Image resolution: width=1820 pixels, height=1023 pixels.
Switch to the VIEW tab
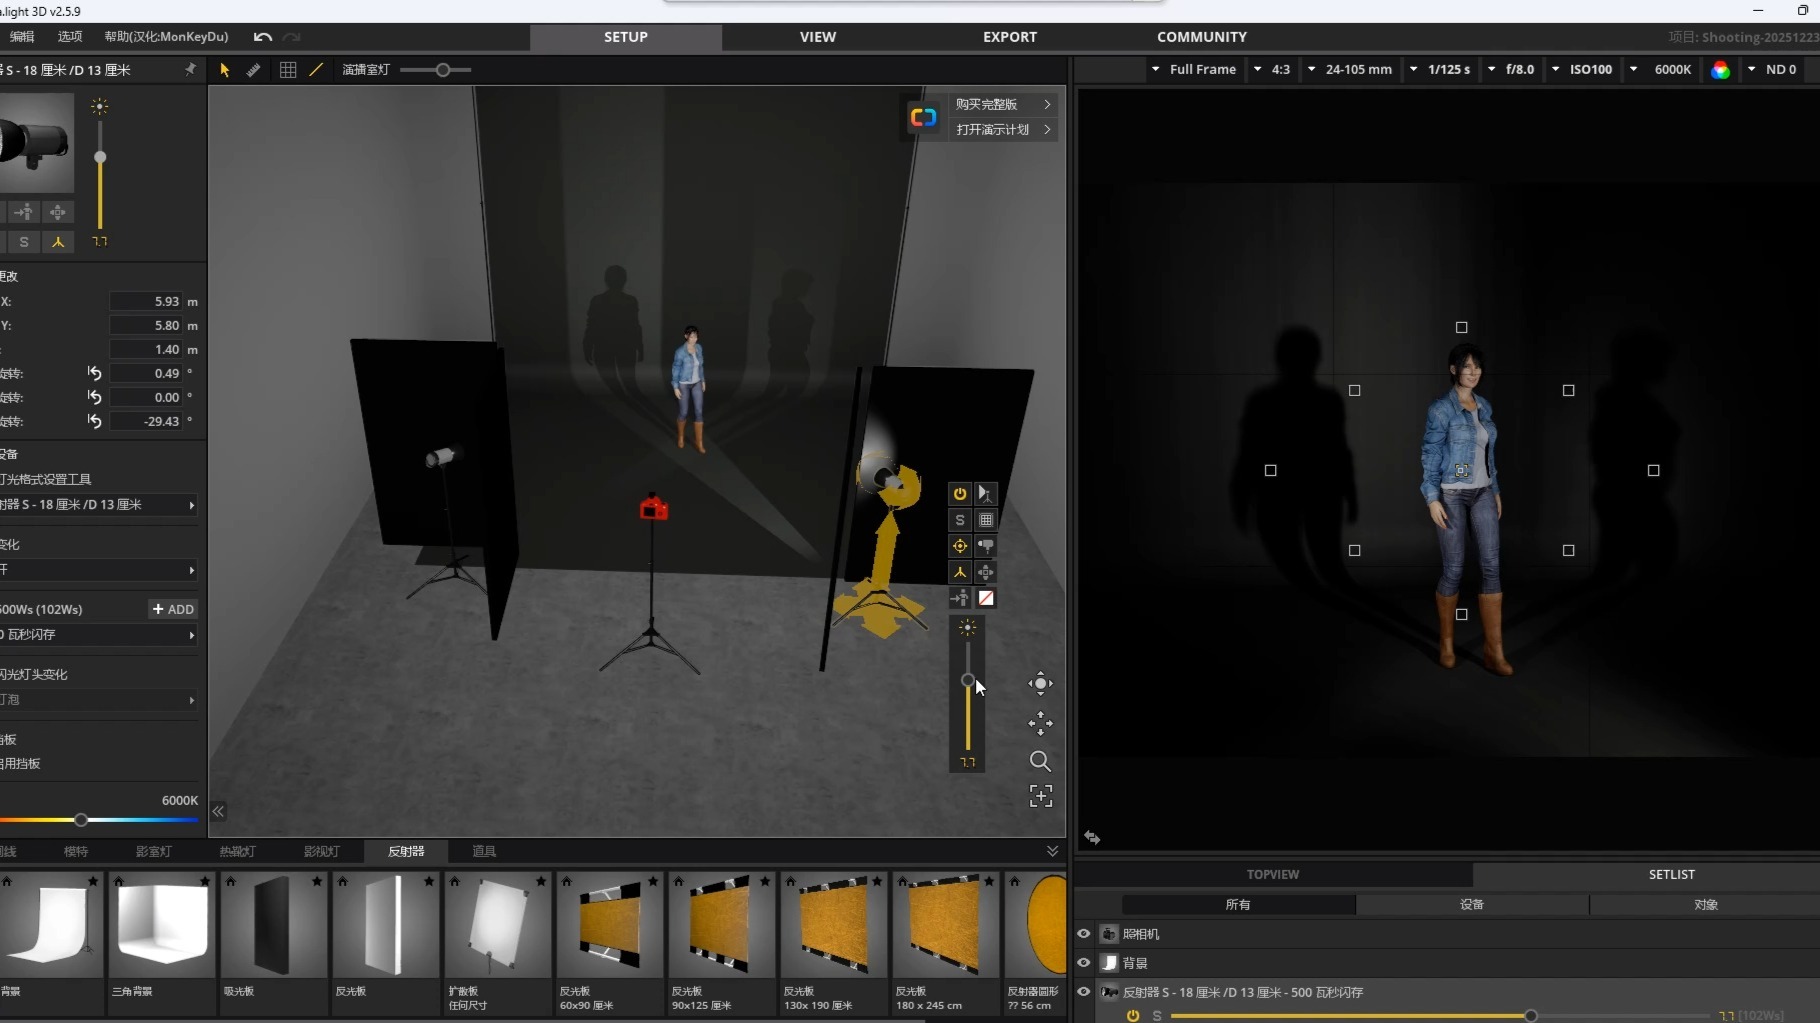pyautogui.click(x=818, y=37)
